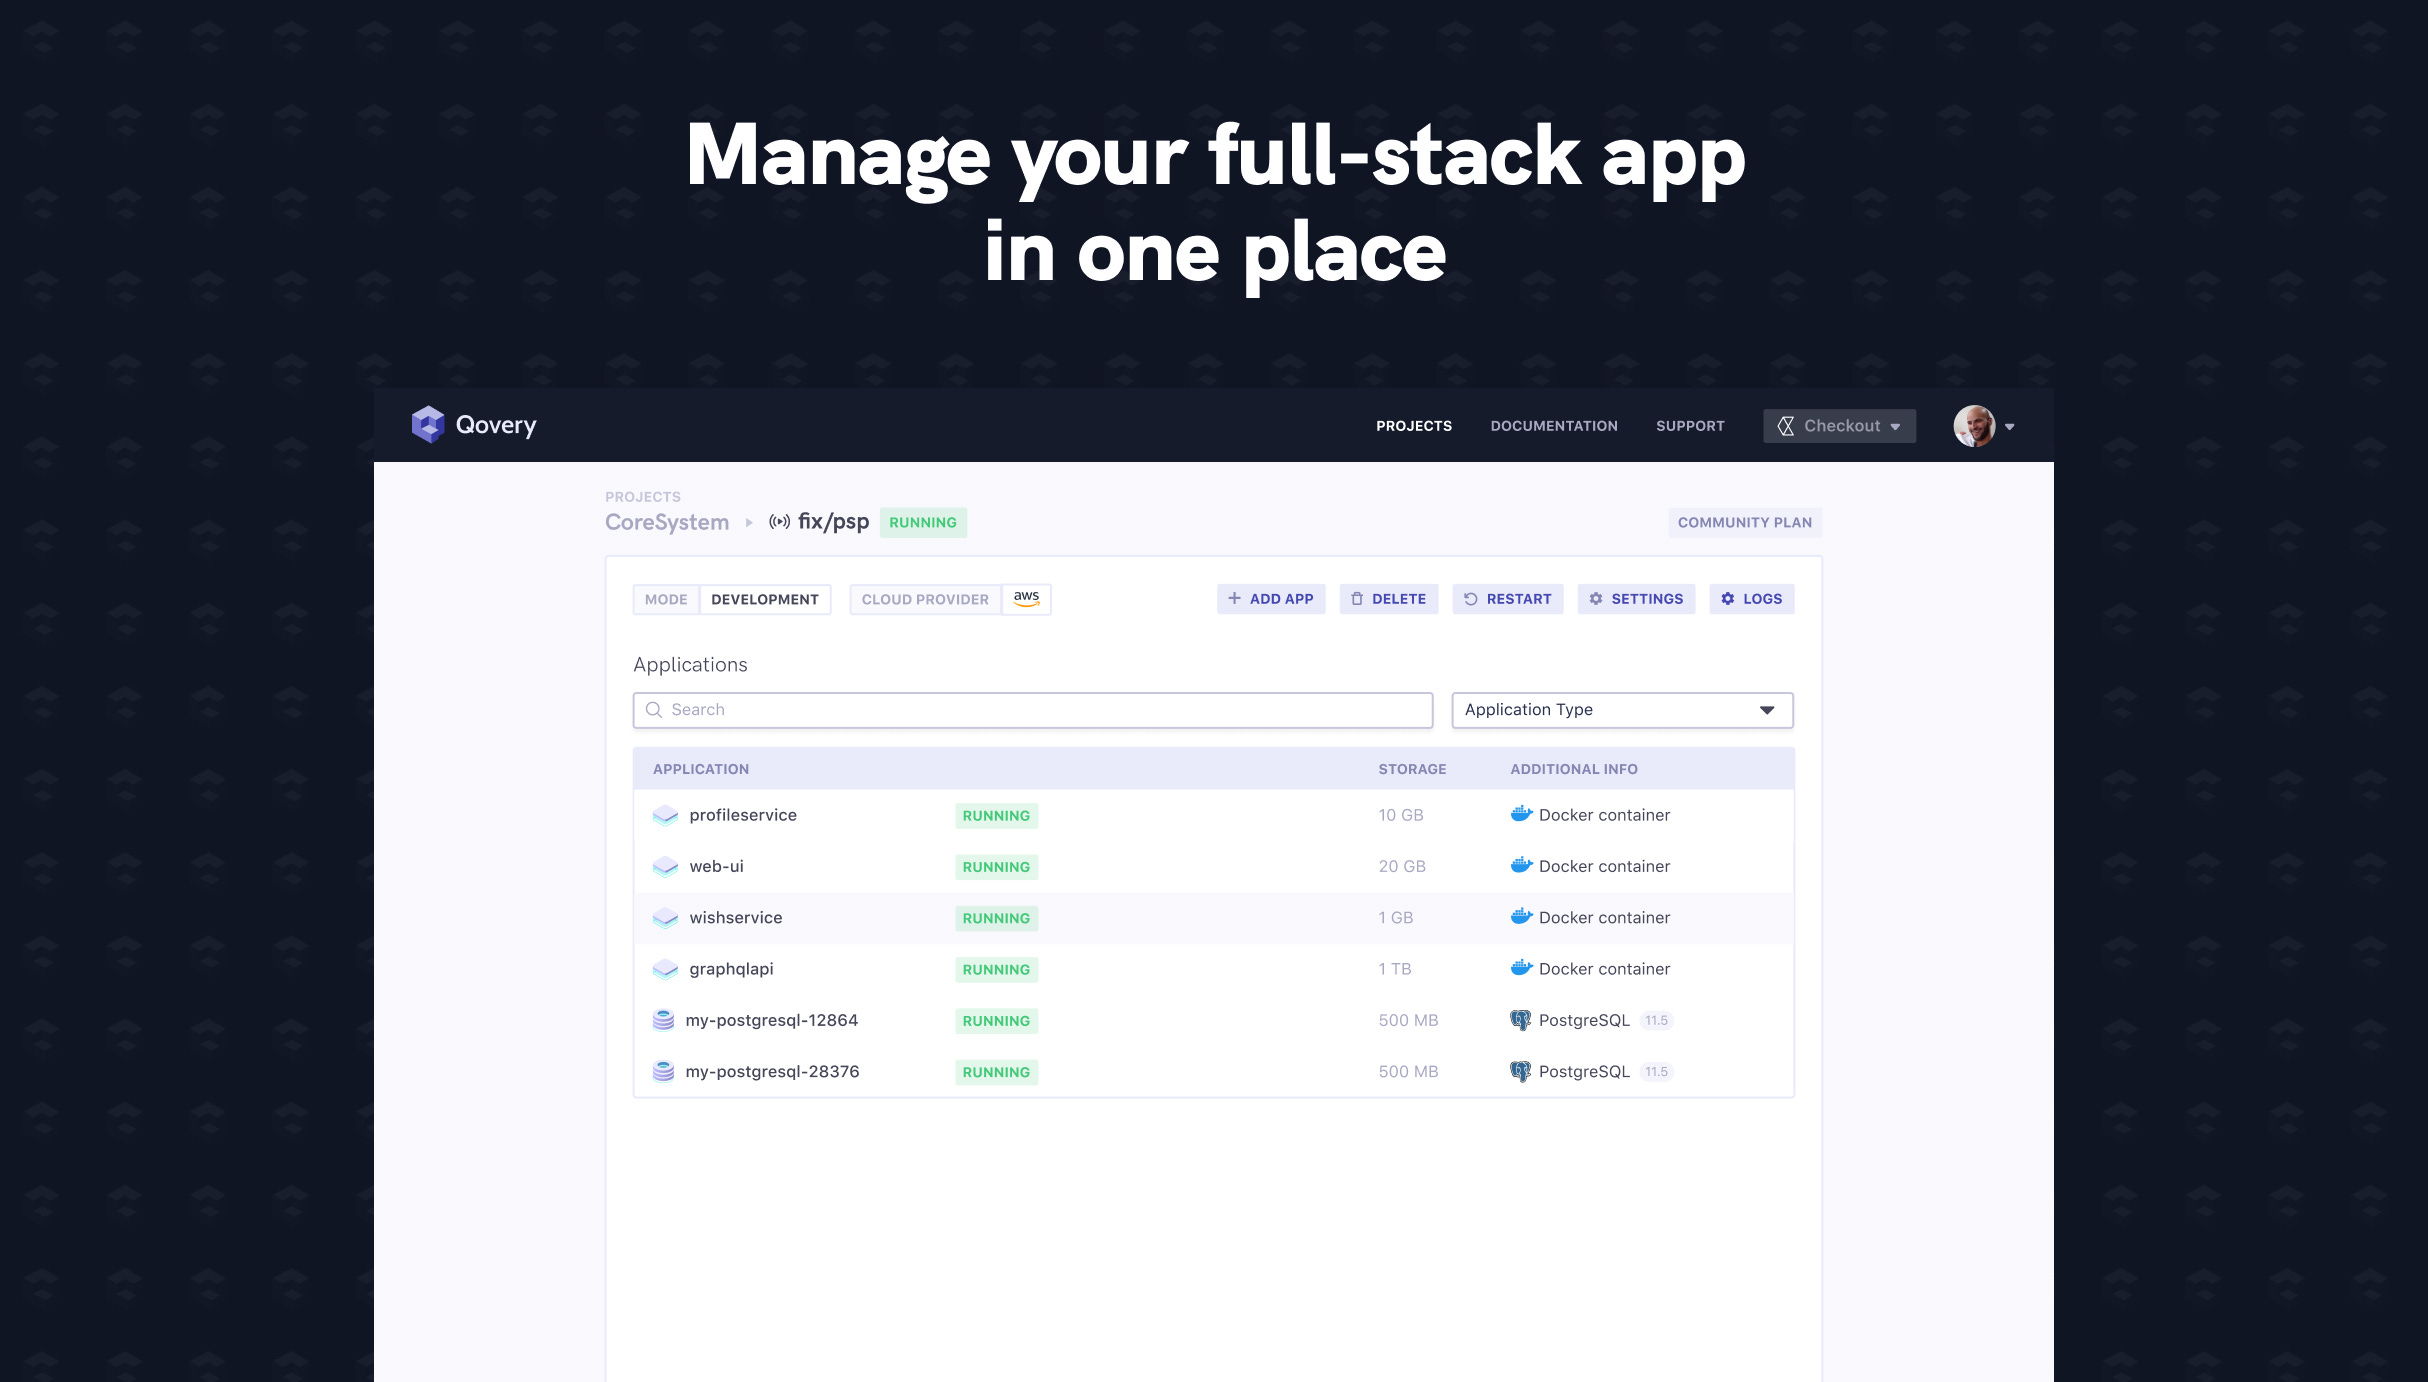Click the search magnifier icon
Screen dimensions: 2428x1382
pos(654,710)
